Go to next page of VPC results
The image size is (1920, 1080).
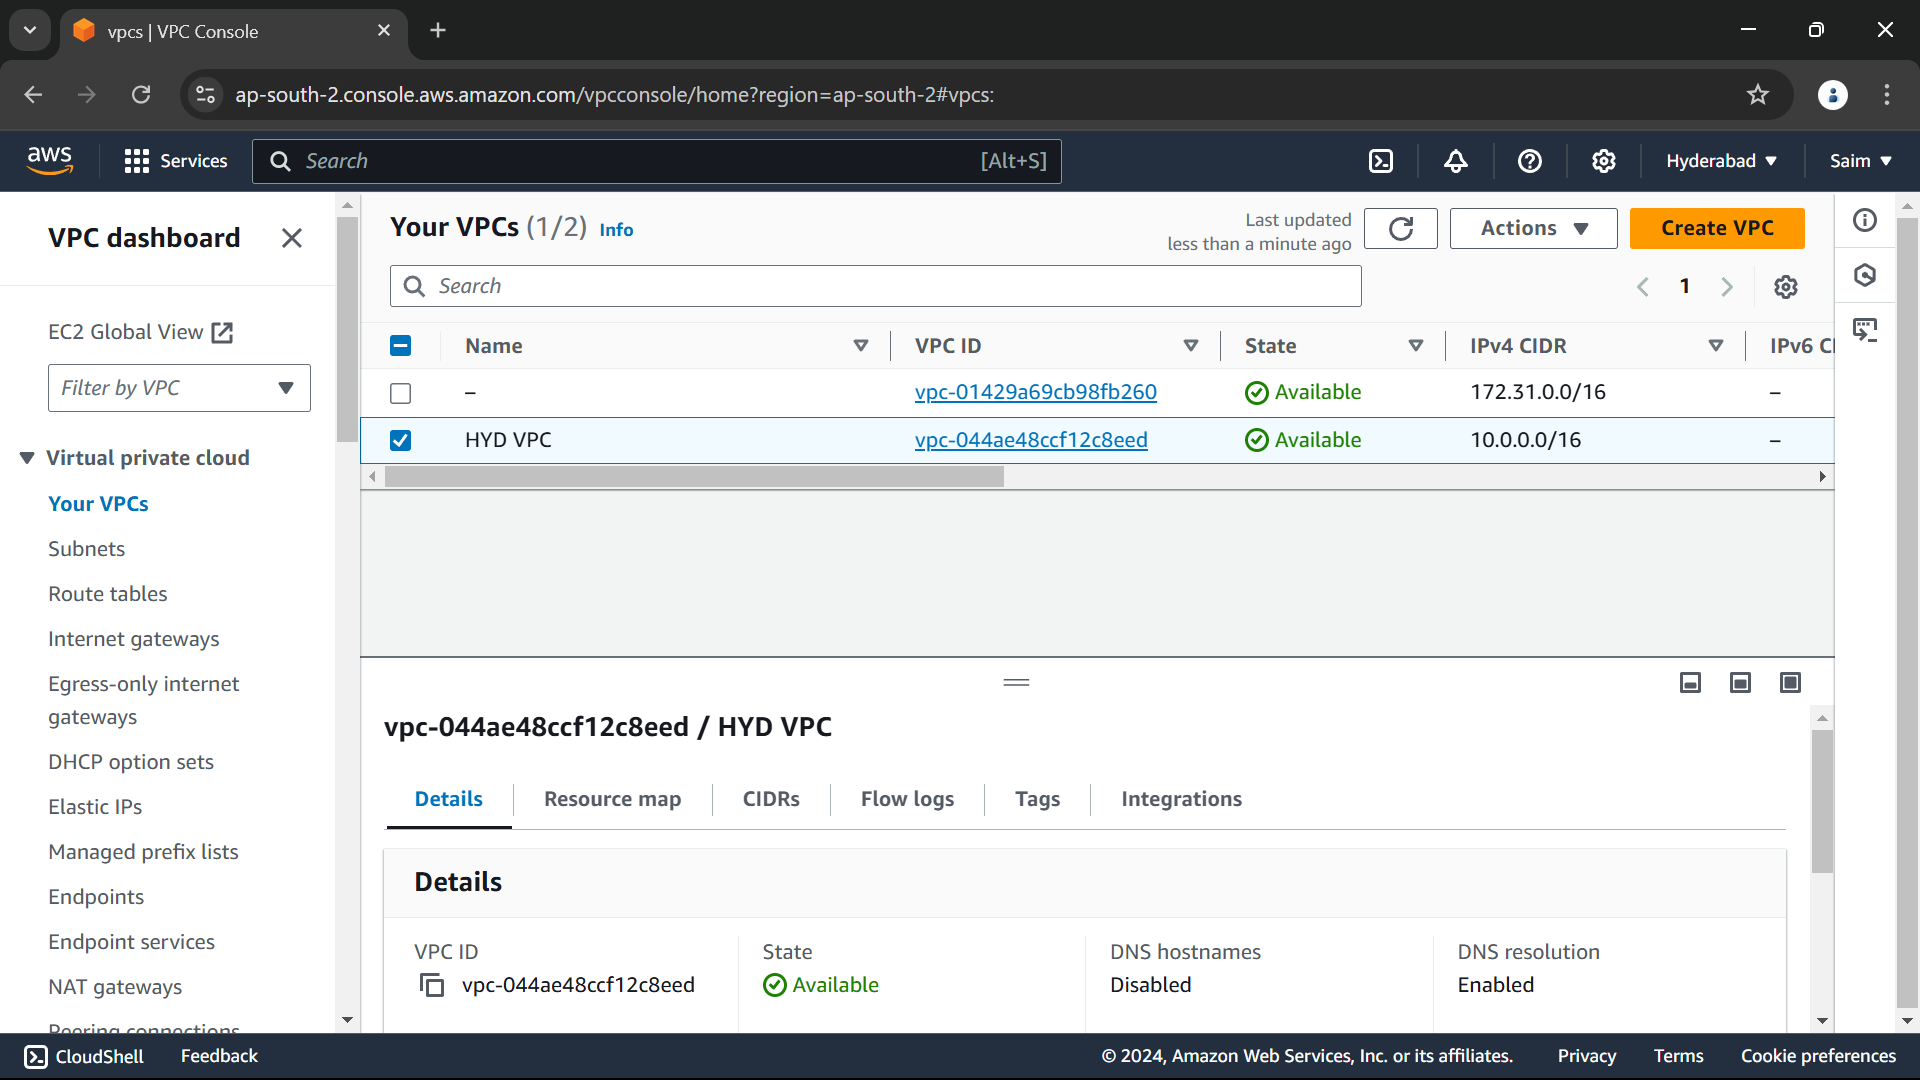pyautogui.click(x=1727, y=287)
